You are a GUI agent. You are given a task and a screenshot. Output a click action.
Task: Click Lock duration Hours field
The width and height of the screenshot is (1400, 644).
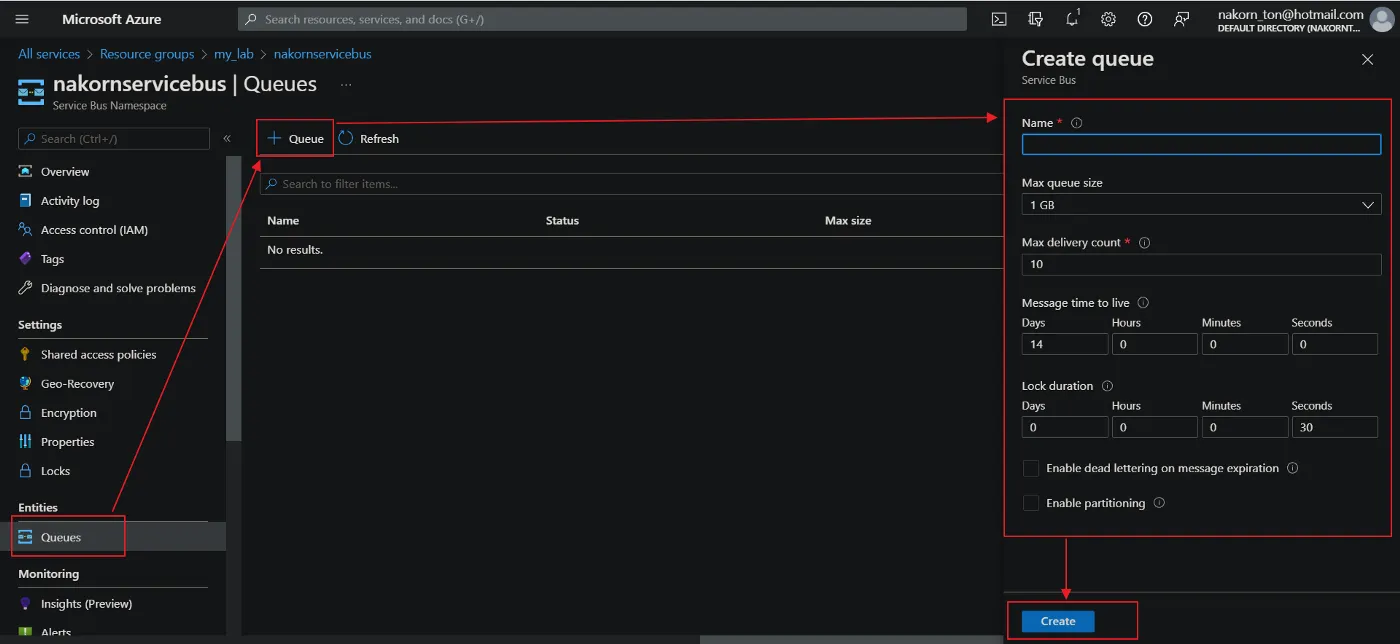(x=1155, y=427)
